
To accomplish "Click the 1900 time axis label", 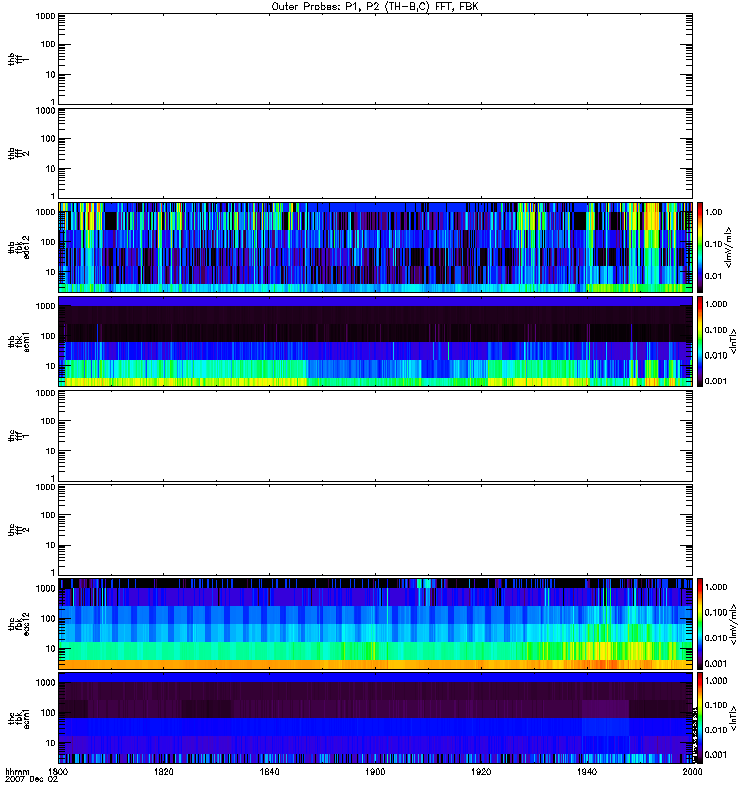I will pyautogui.click(x=375, y=773).
